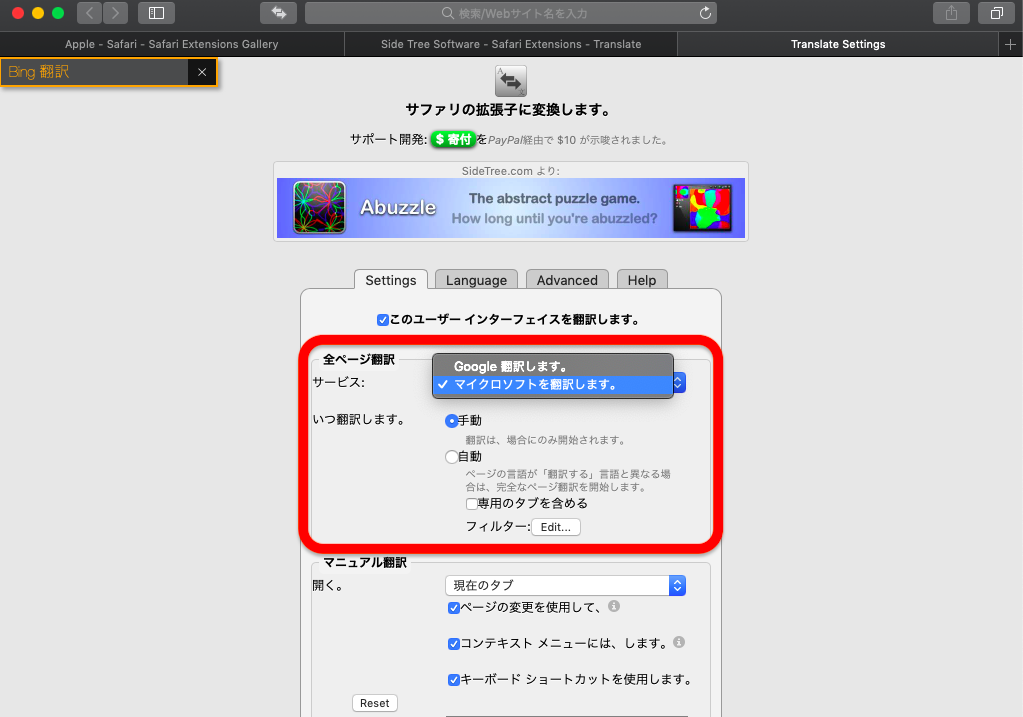This screenshot has width=1023, height=717.
Task: Reload the page with refresh icon
Action: click(x=705, y=13)
